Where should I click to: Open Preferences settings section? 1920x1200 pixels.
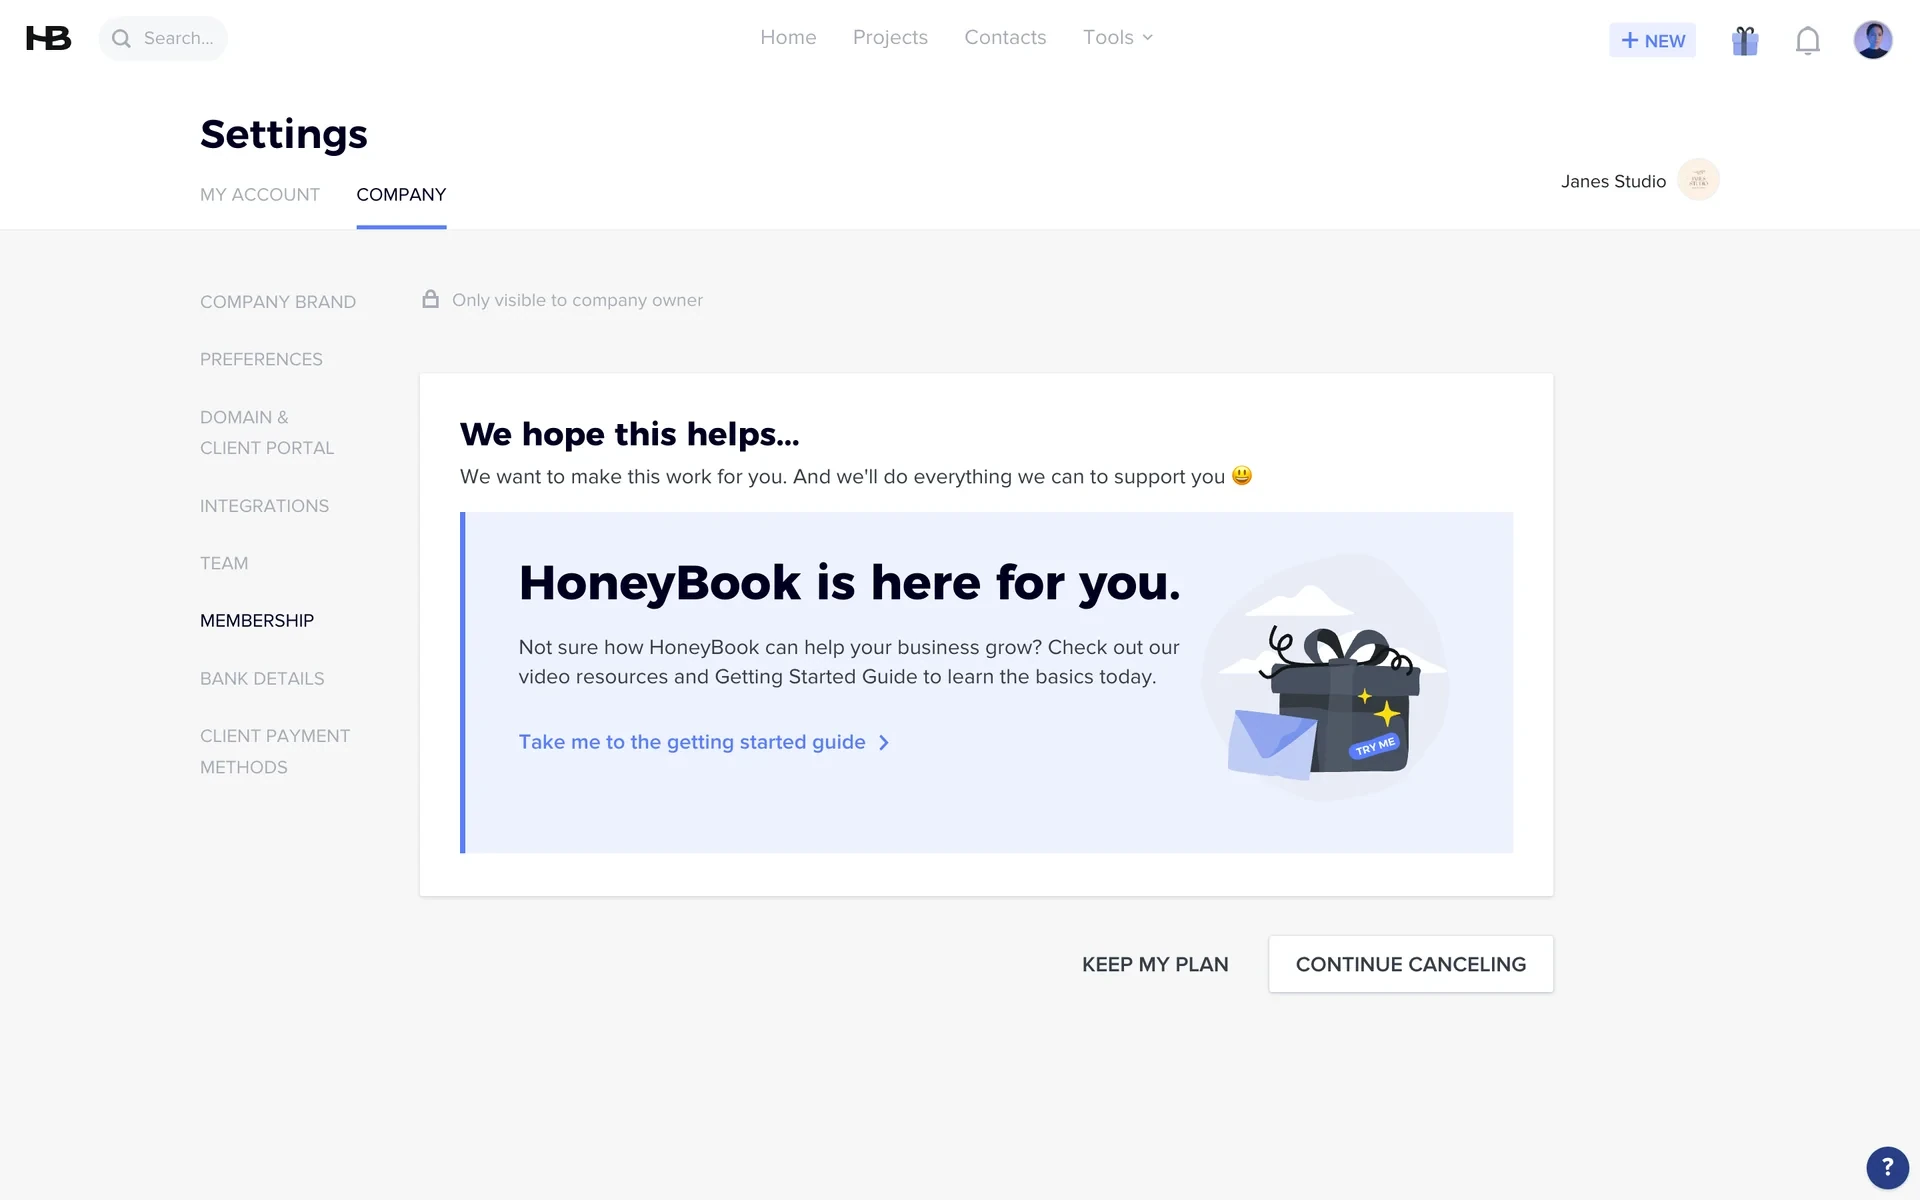[261, 359]
